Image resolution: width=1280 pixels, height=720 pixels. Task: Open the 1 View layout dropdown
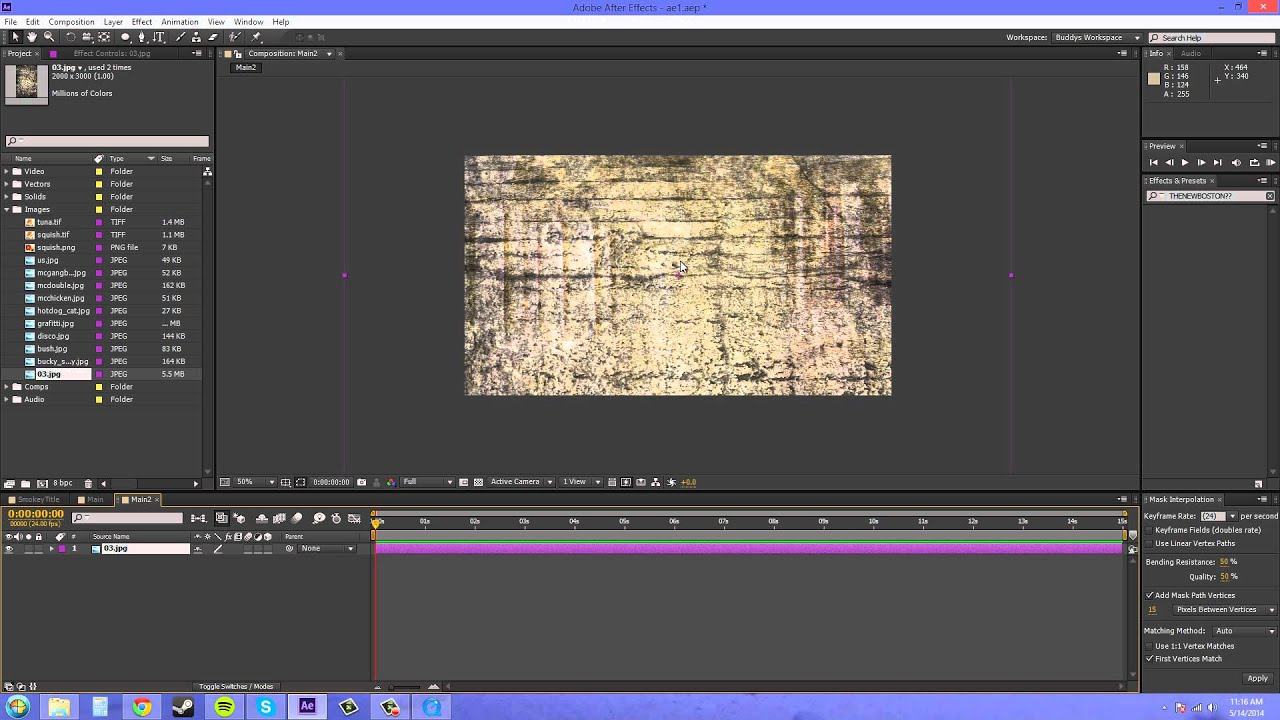pyautogui.click(x=580, y=482)
